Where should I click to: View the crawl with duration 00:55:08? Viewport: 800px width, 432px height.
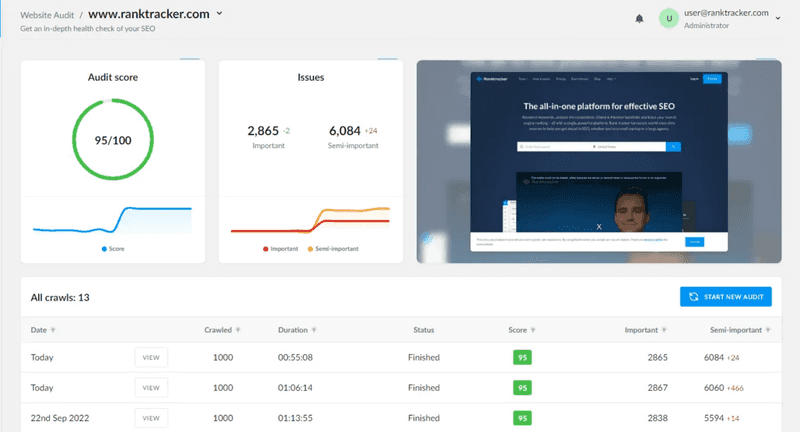pos(151,358)
